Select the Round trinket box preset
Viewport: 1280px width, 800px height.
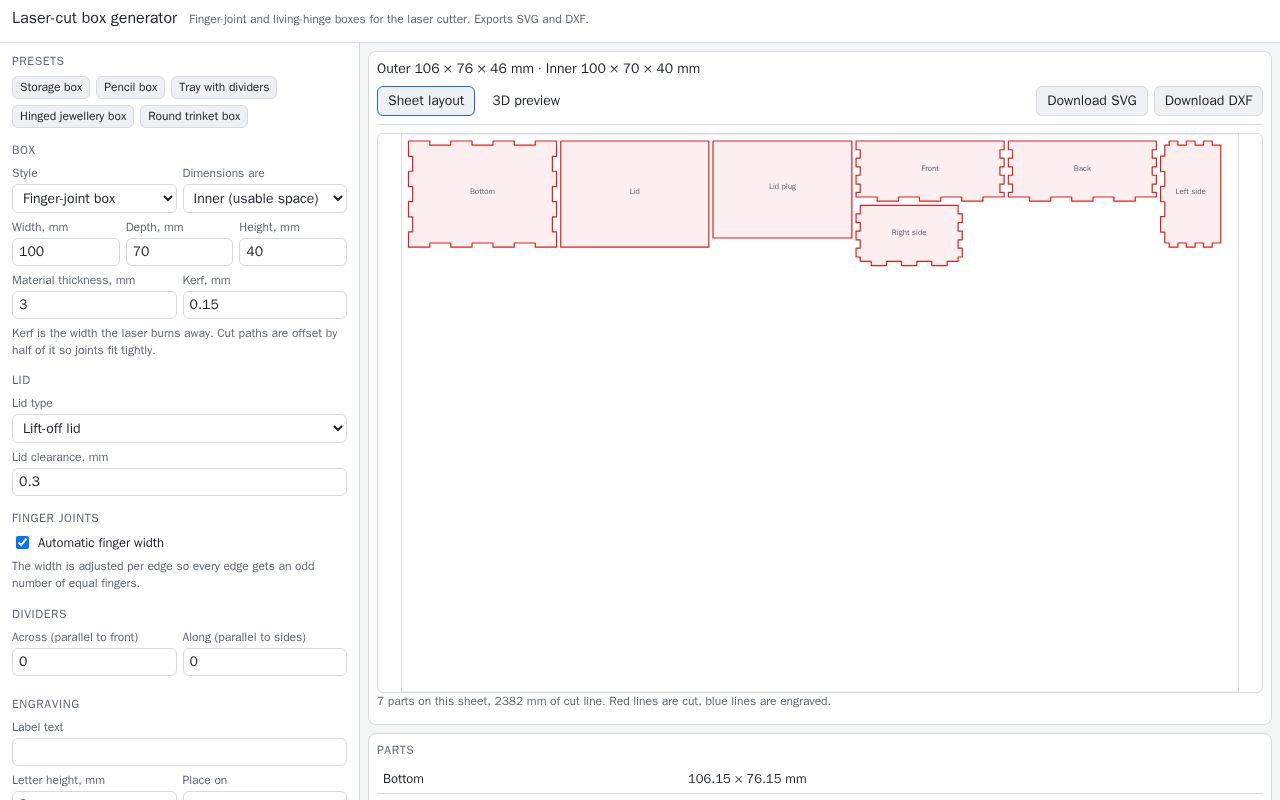coord(194,117)
